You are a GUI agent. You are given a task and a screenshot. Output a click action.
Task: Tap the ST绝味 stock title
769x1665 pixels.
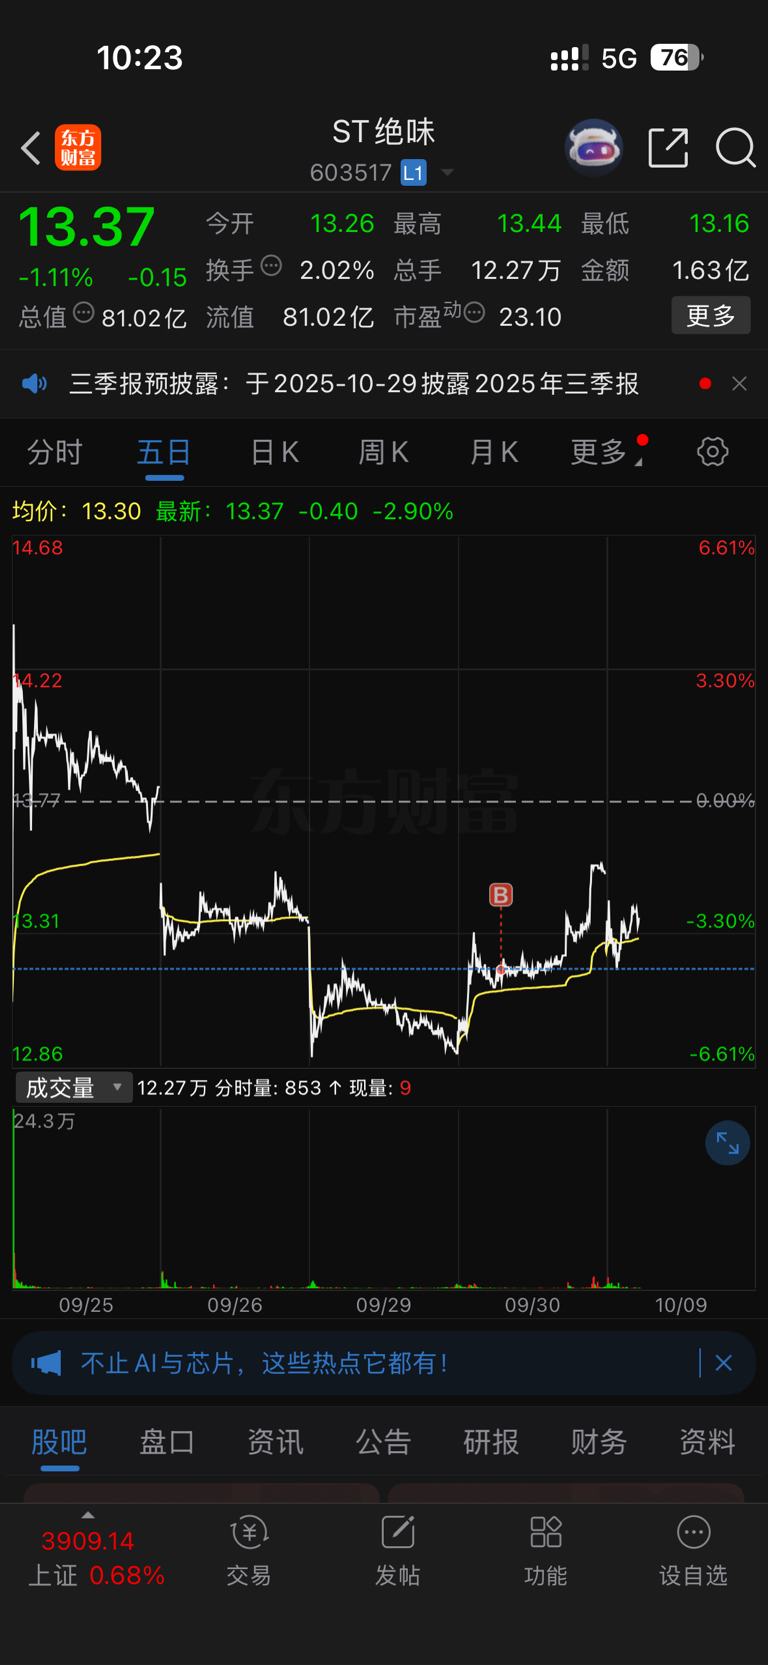384,132
